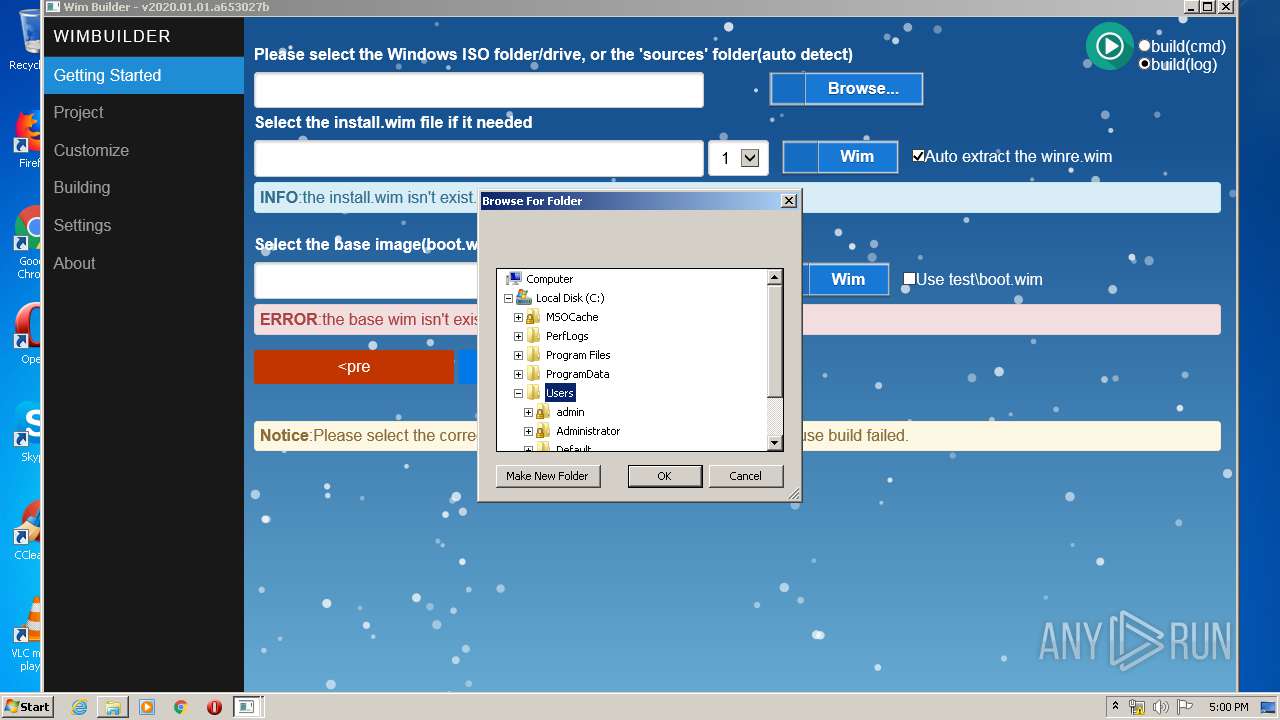Open File Explorer from the taskbar
Viewport: 1280px width, 720px height.
(x=113, y=707)
